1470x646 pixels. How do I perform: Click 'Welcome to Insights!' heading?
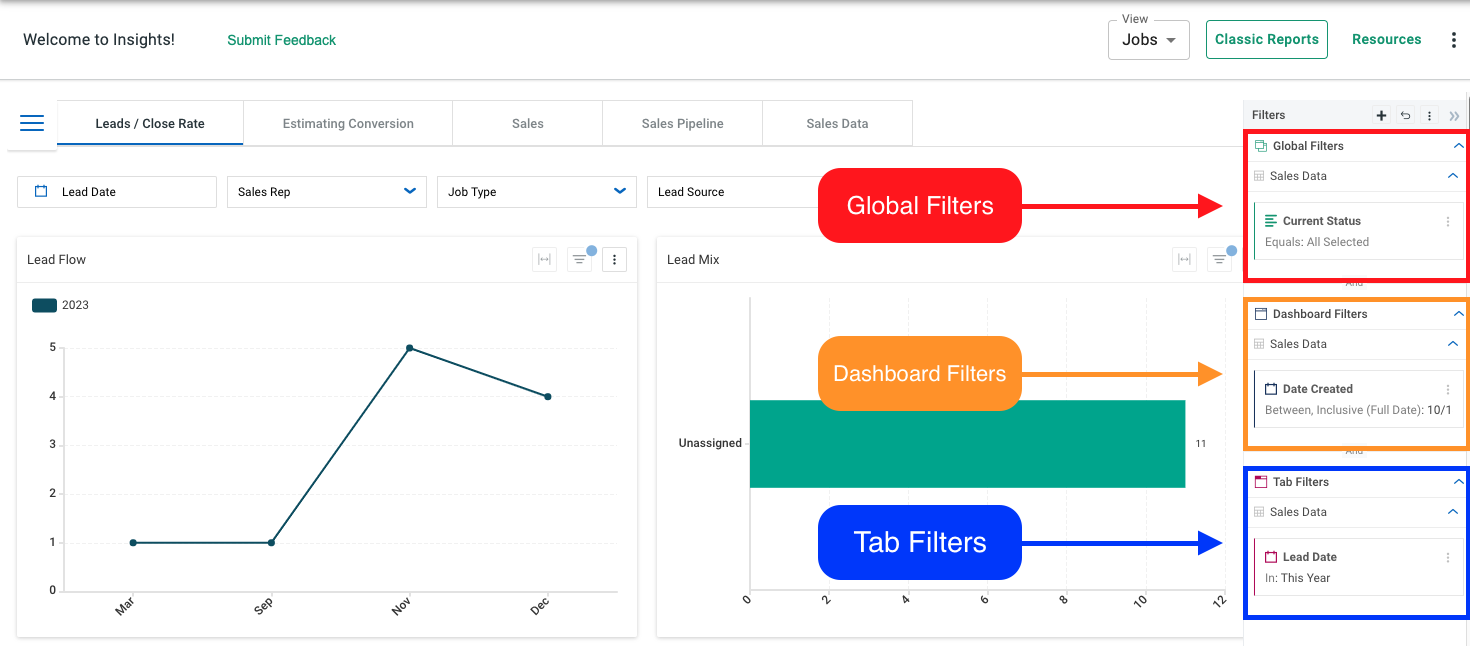pyautogui.click(x=99, y=40)
